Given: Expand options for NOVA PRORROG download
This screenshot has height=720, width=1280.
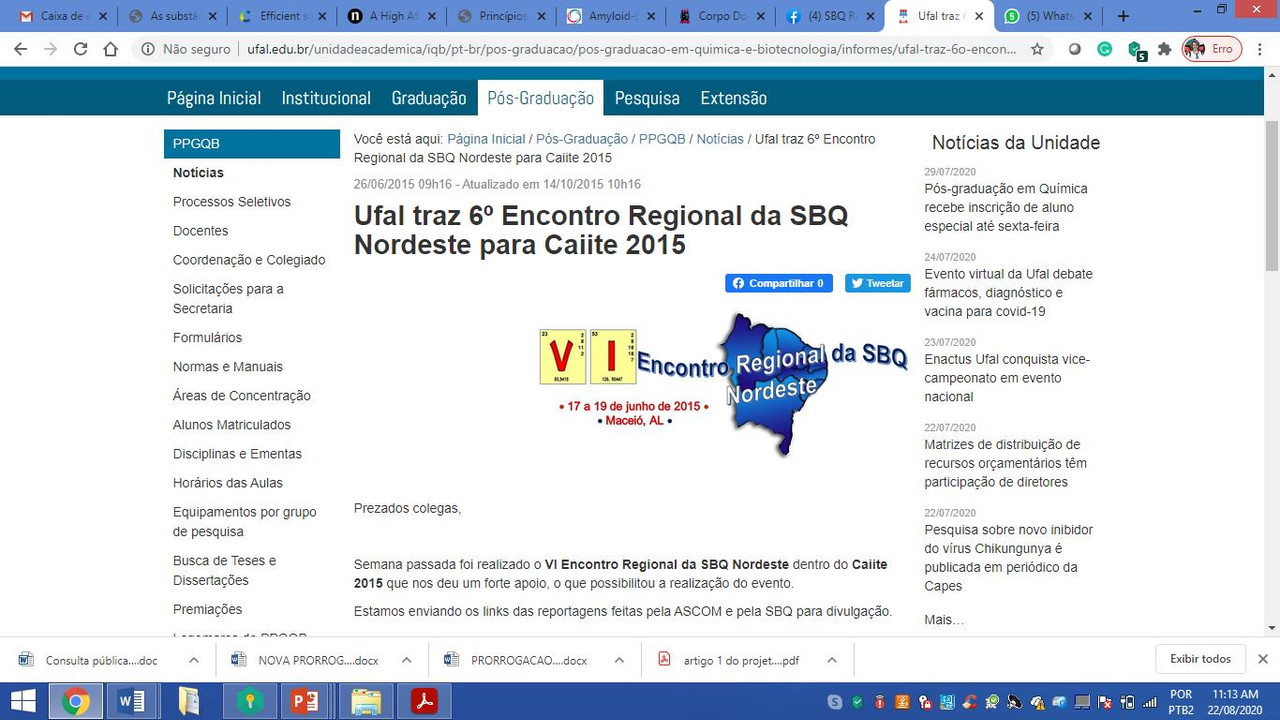Looking at the screenshot, I should [406, 660].
